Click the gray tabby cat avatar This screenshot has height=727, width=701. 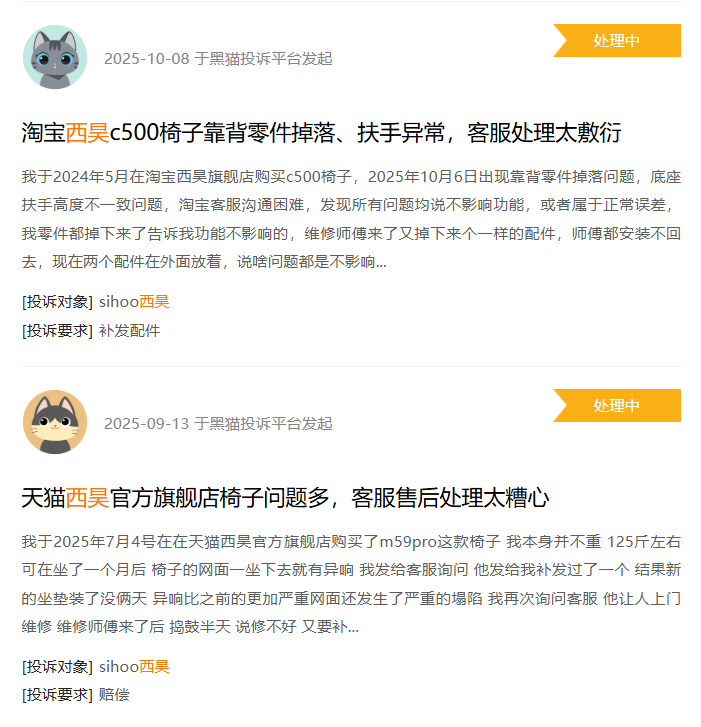click(55, 57)
